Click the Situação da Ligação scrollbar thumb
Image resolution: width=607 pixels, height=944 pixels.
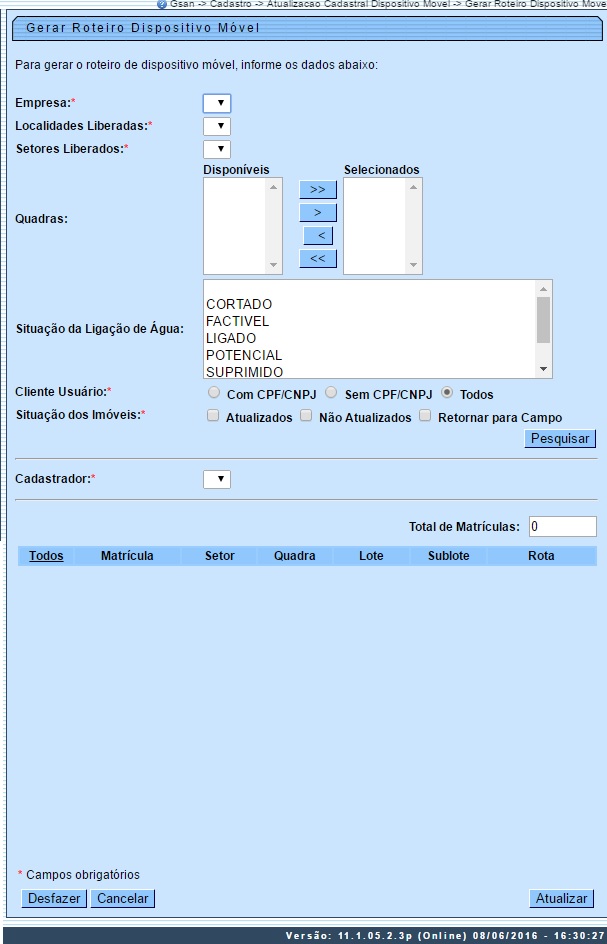point(543,320)
